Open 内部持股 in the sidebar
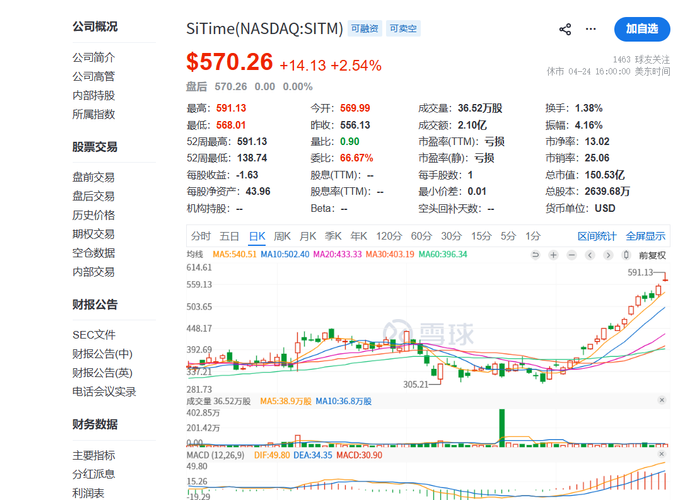The image size is (699, 500). pyautogui.click(x=94, y=95)
